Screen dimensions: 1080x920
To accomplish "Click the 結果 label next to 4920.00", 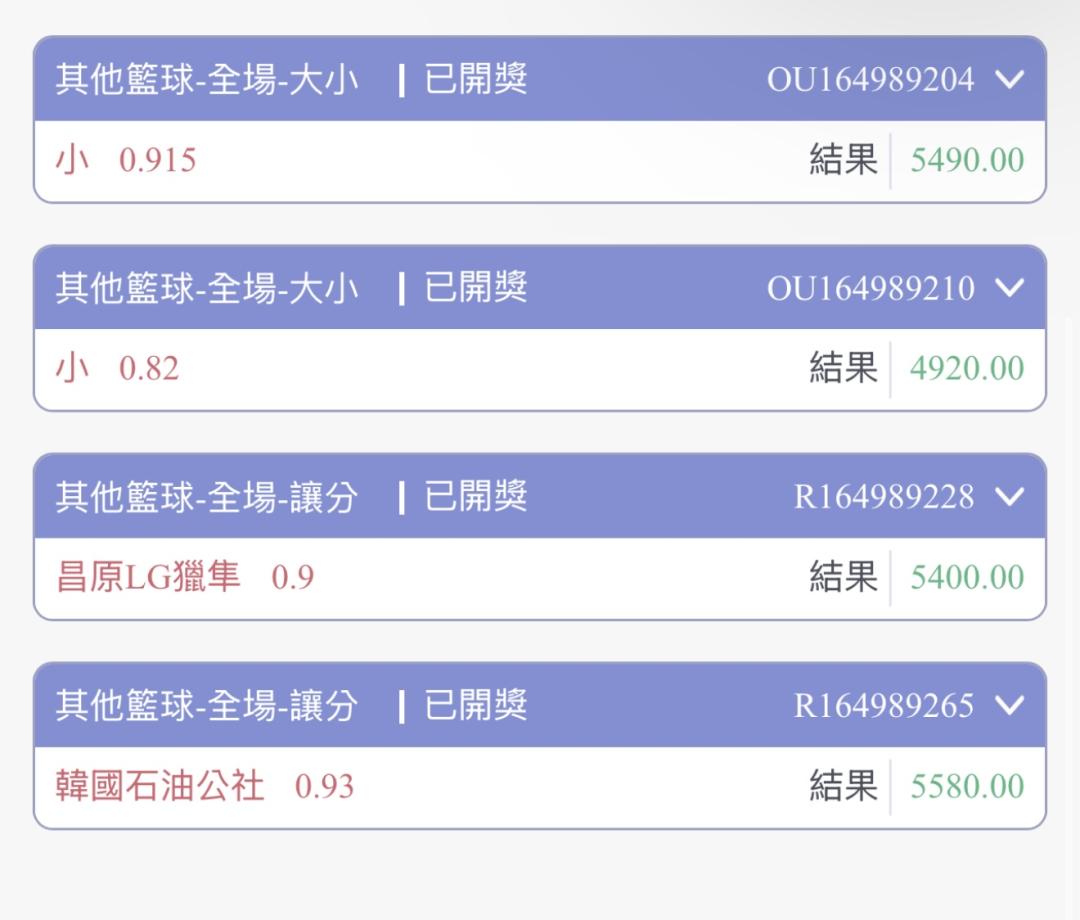I will 843,368.
